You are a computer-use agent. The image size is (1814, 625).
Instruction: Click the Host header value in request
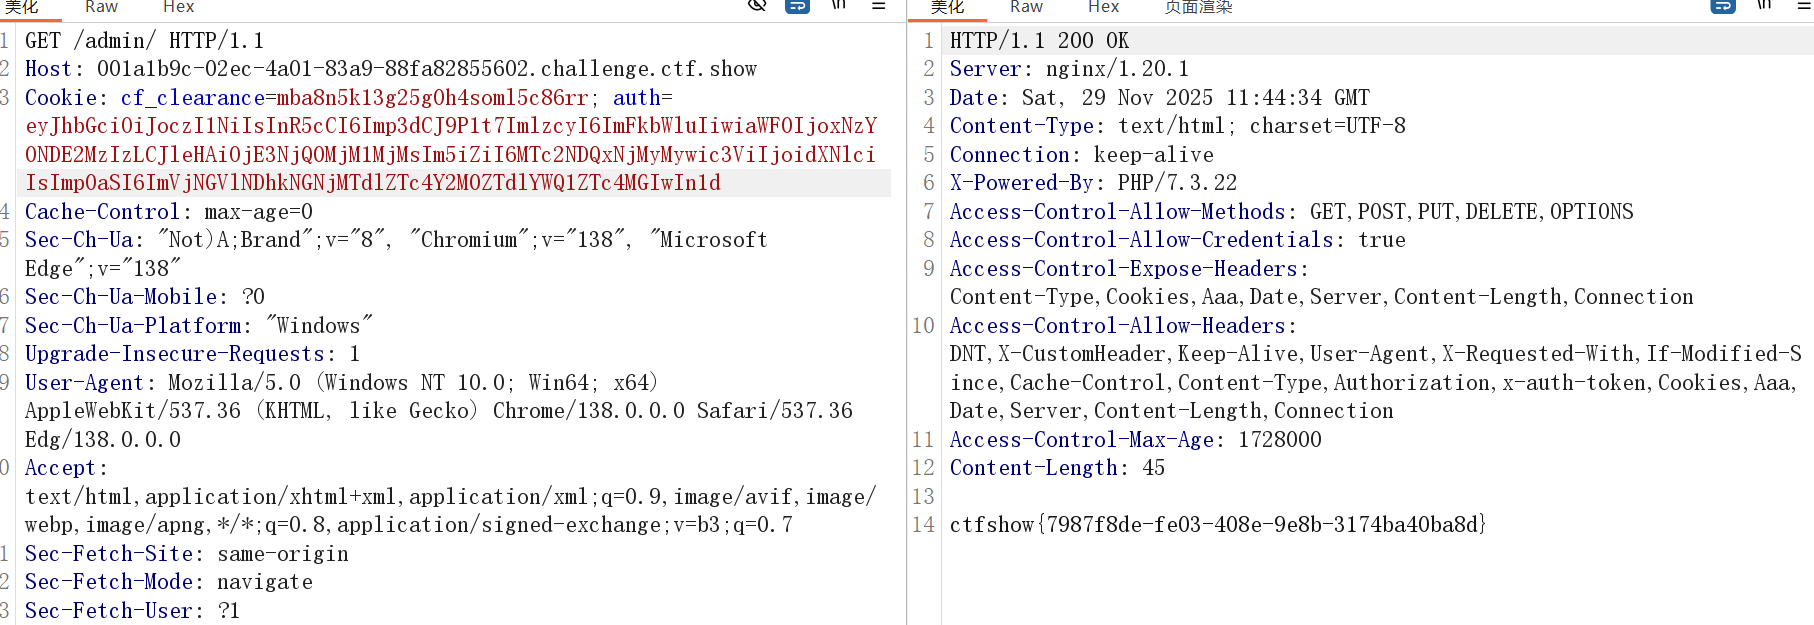pyautogui.click(x=426, y=69)
